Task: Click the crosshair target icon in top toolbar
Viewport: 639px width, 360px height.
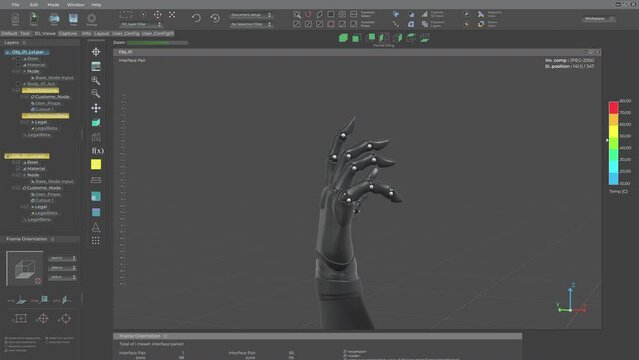Action: (x=157, y=15)
